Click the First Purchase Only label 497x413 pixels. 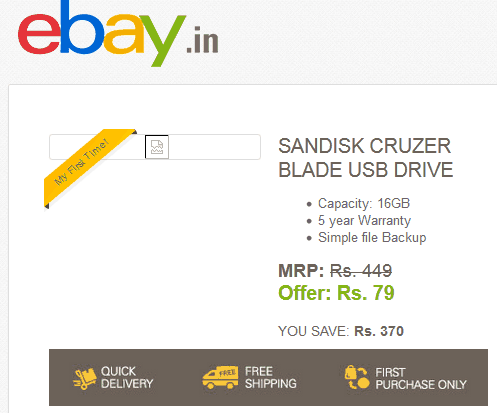(421, 378)
